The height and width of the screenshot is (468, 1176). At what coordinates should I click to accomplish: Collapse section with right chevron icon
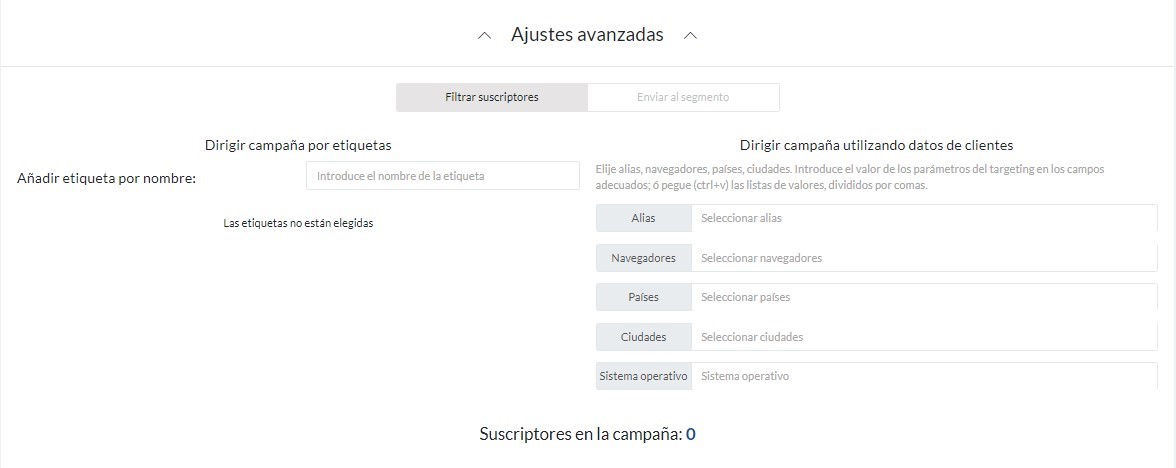pyautogui.click(x=691, y=35)
